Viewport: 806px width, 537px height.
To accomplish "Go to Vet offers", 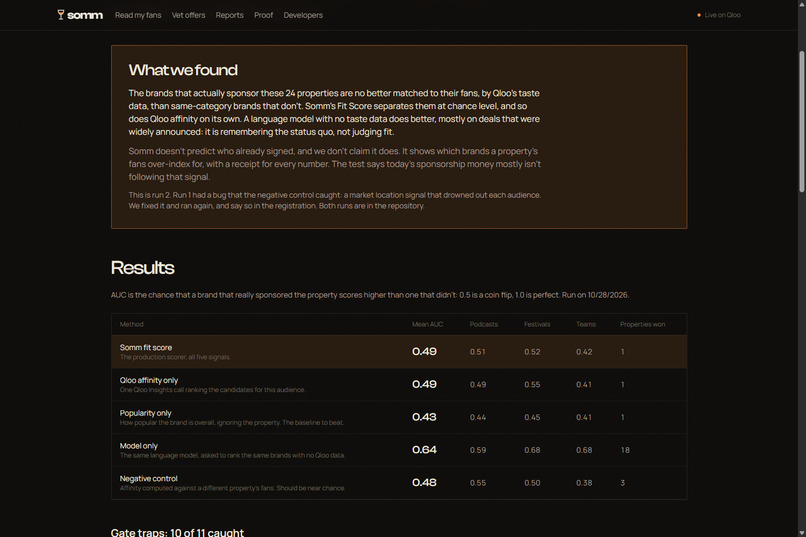I will coord(188,15).
